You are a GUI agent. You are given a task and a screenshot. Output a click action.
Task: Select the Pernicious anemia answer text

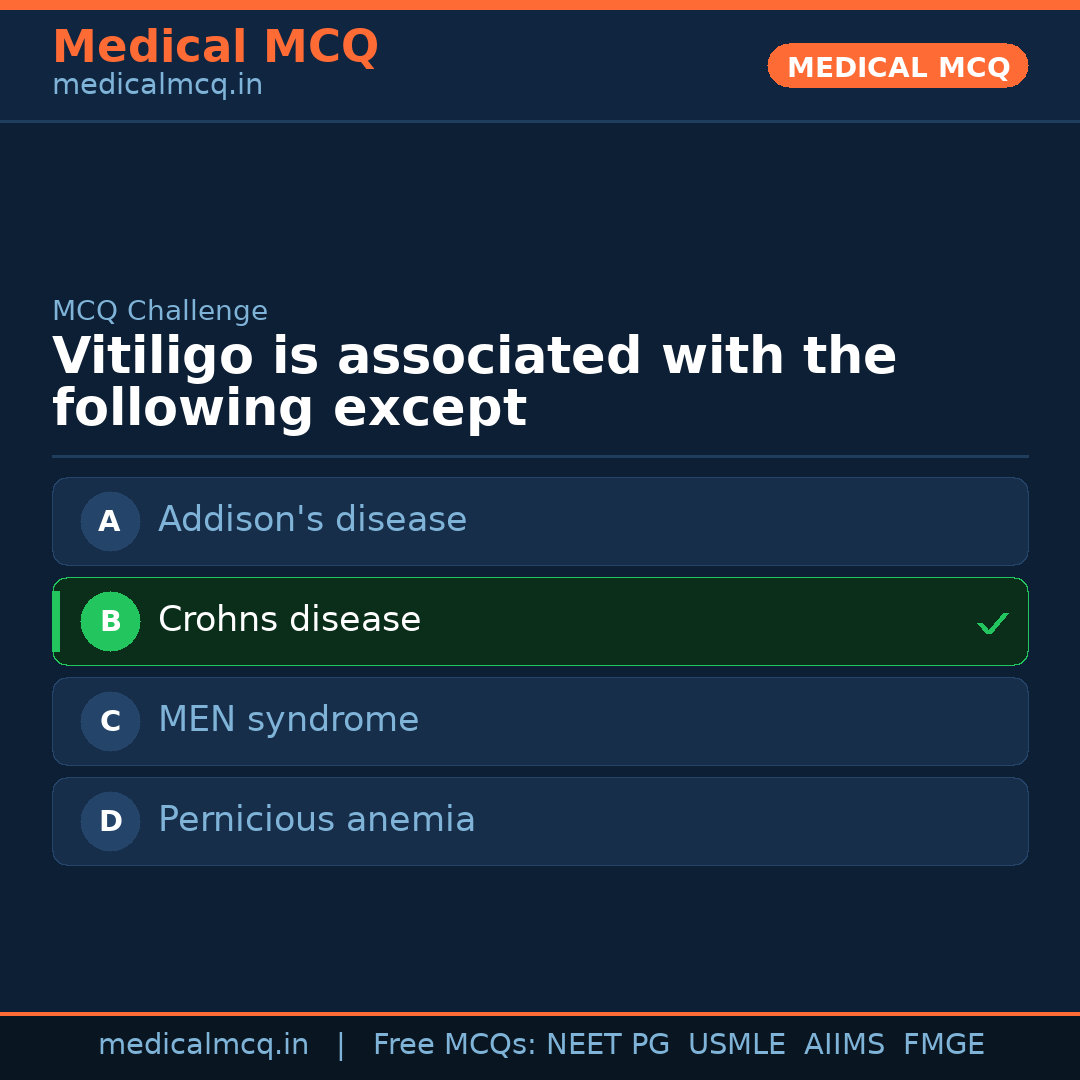click(x=316, y=820)
